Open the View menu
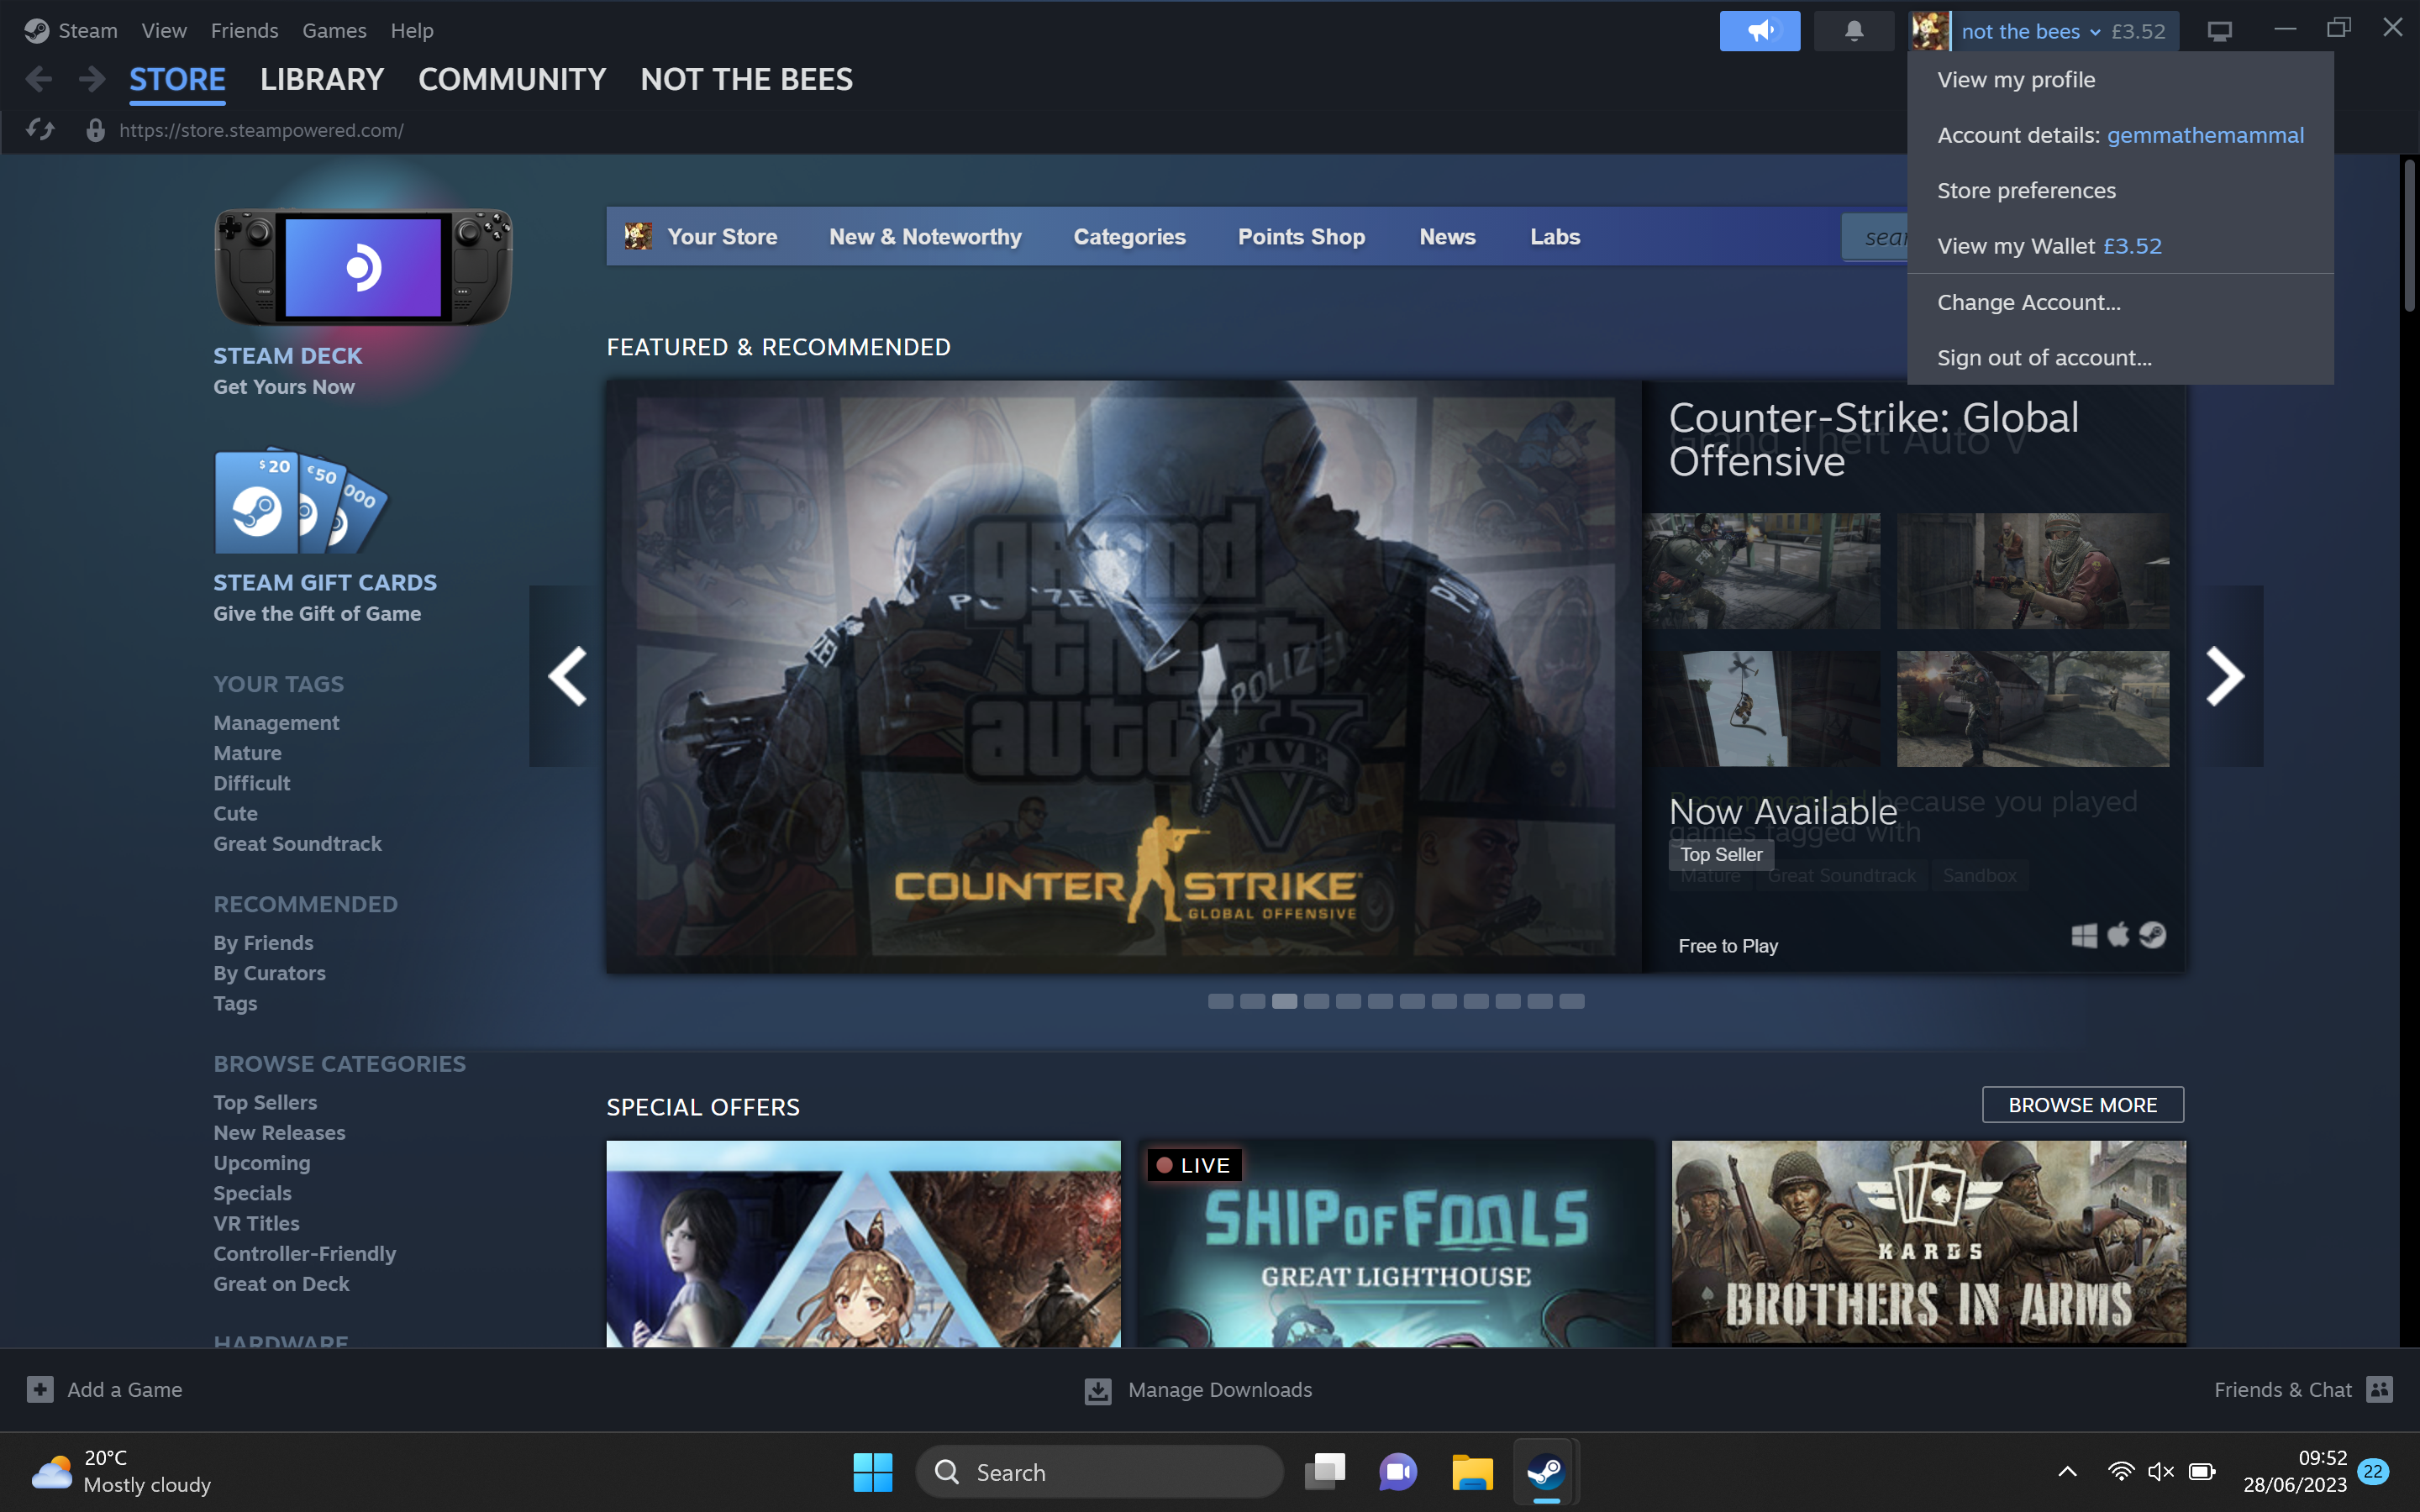 tap(164, 31)
